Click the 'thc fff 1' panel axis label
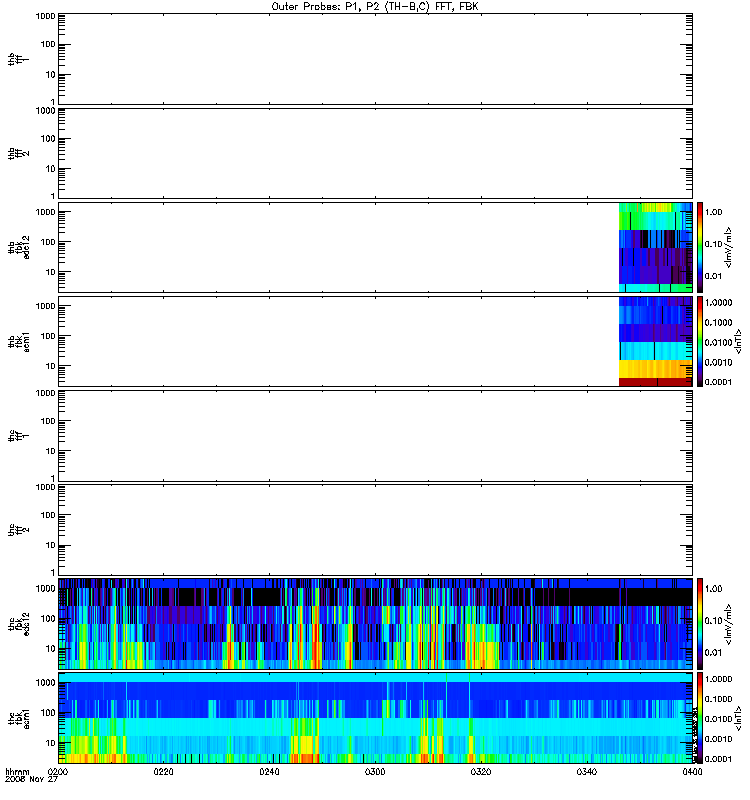Screen dimensions: 750x800 tap(18, 436)
